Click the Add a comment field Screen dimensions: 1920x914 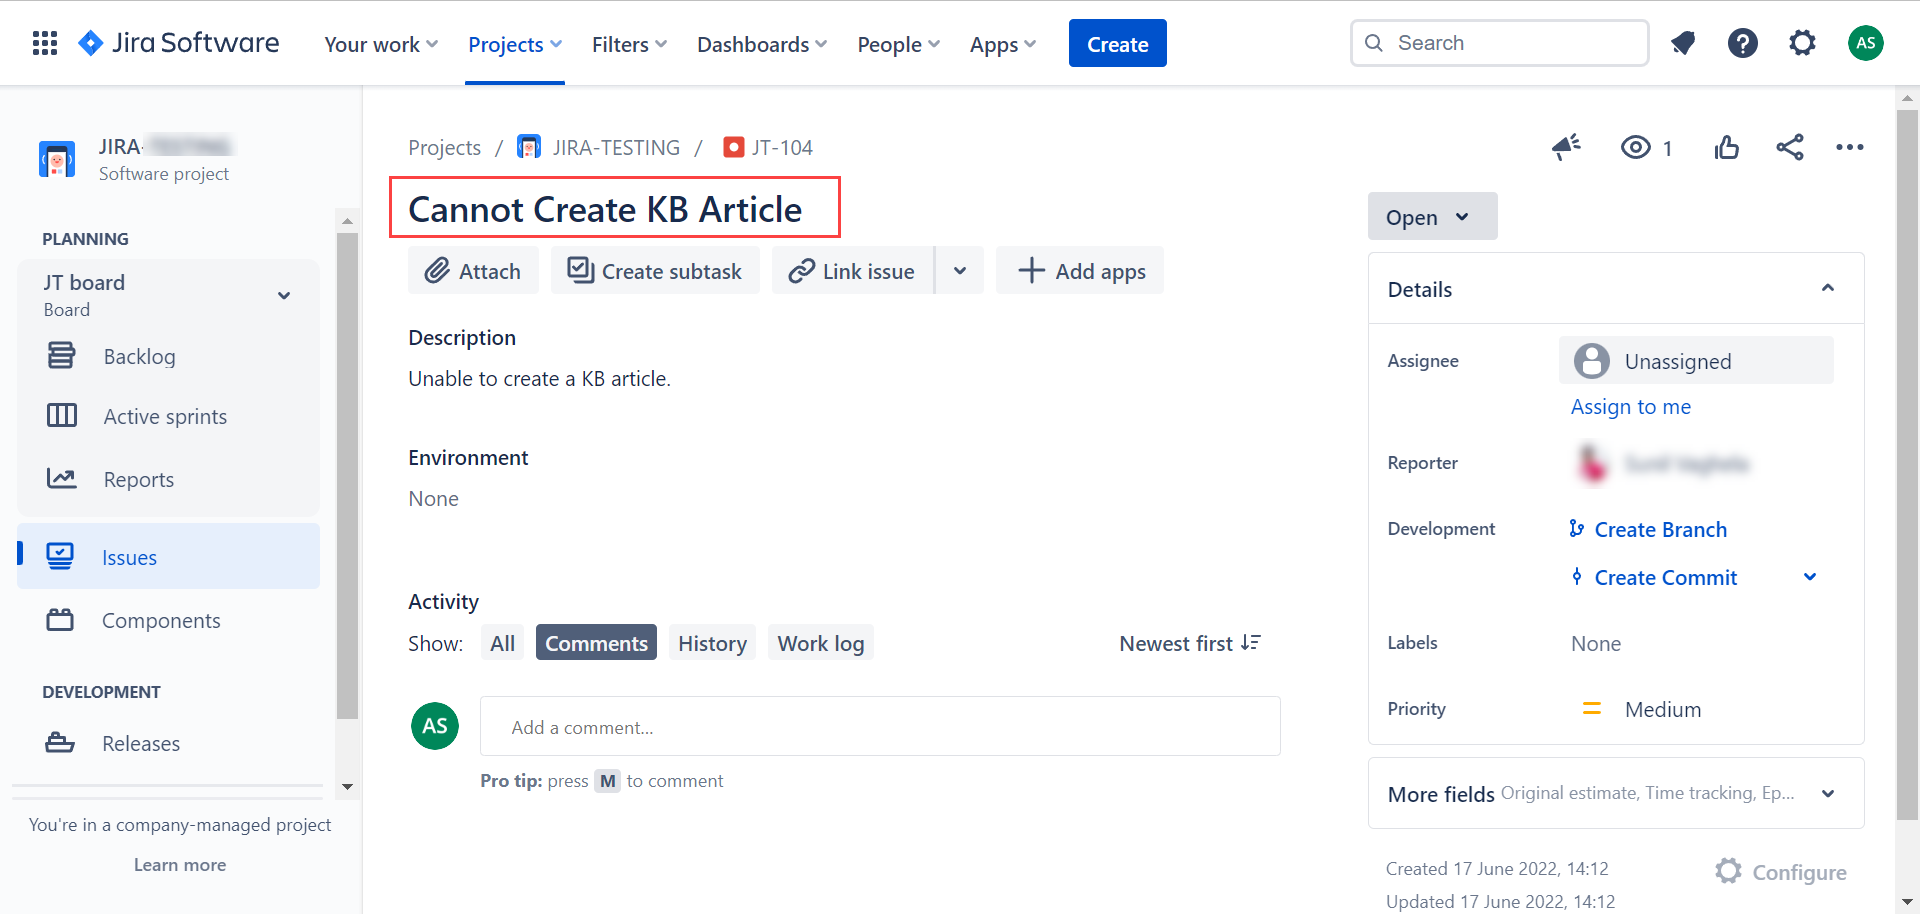(880, 726)
